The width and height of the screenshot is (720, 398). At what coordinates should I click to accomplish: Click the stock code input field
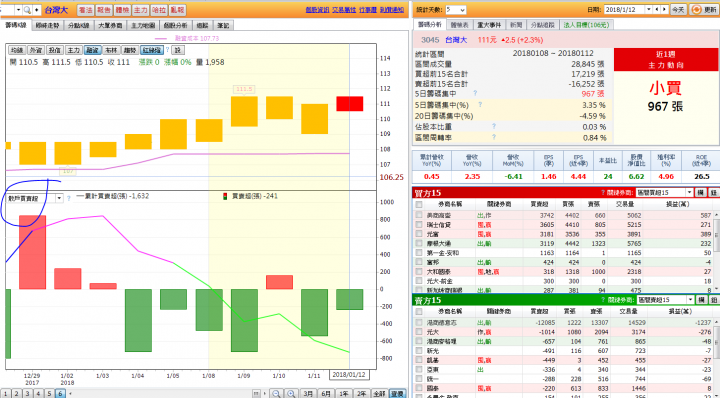pyautogui.click(x=7, y=10)
